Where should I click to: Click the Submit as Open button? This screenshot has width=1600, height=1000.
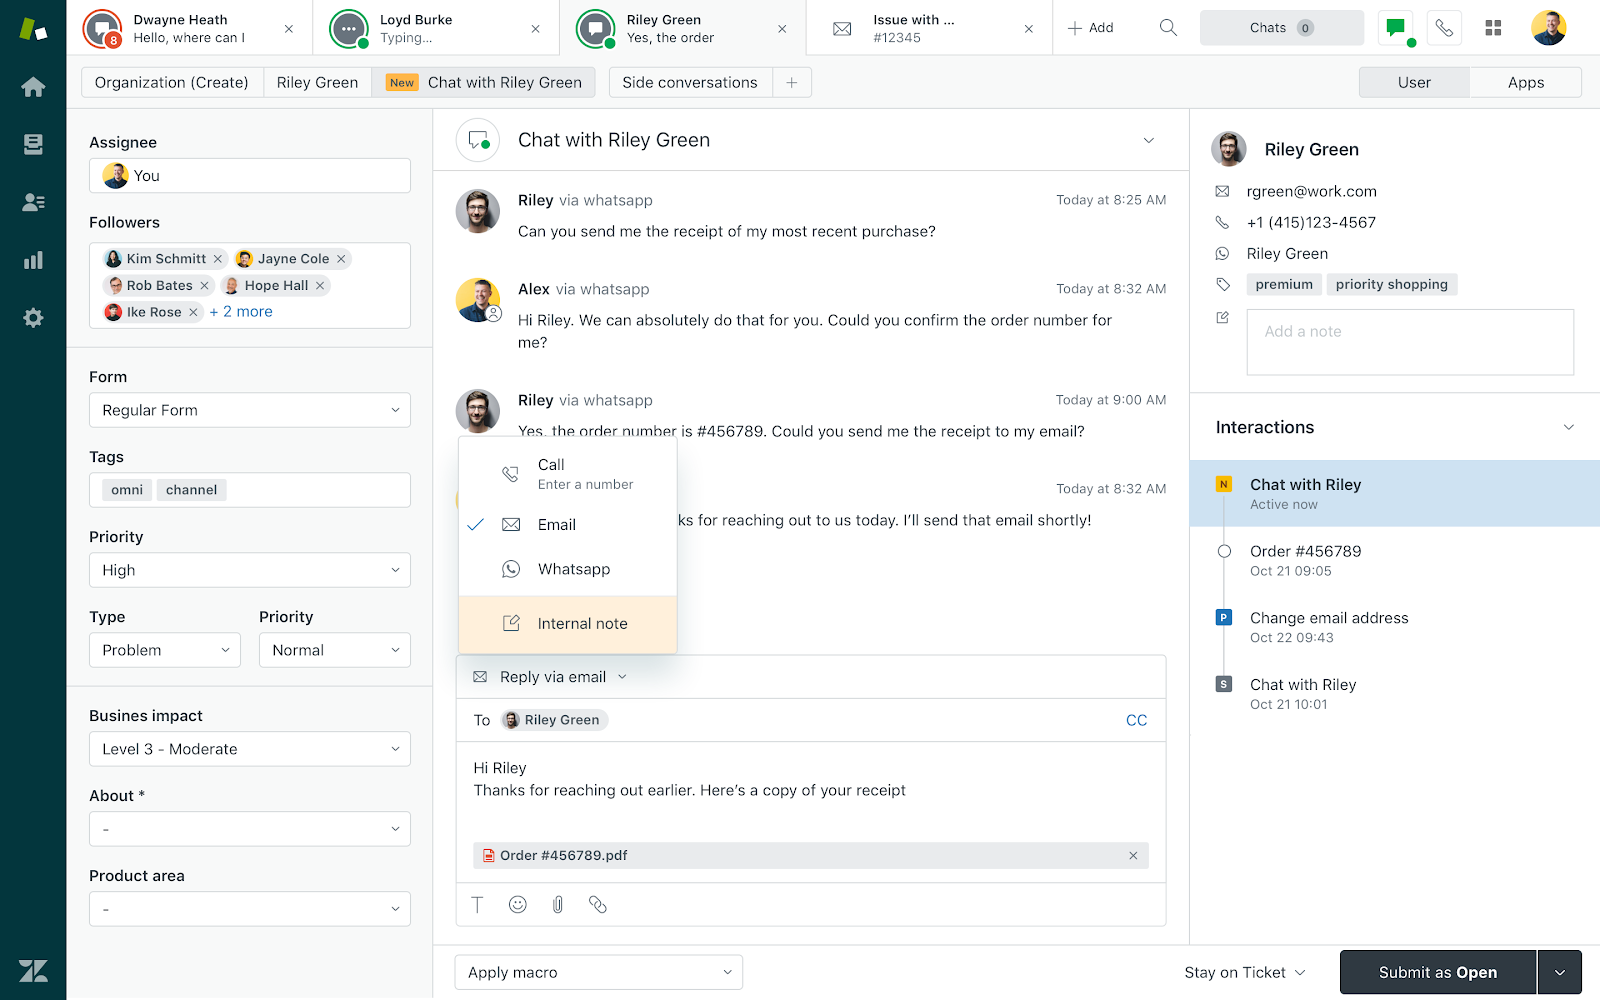tap(1437, 971)
